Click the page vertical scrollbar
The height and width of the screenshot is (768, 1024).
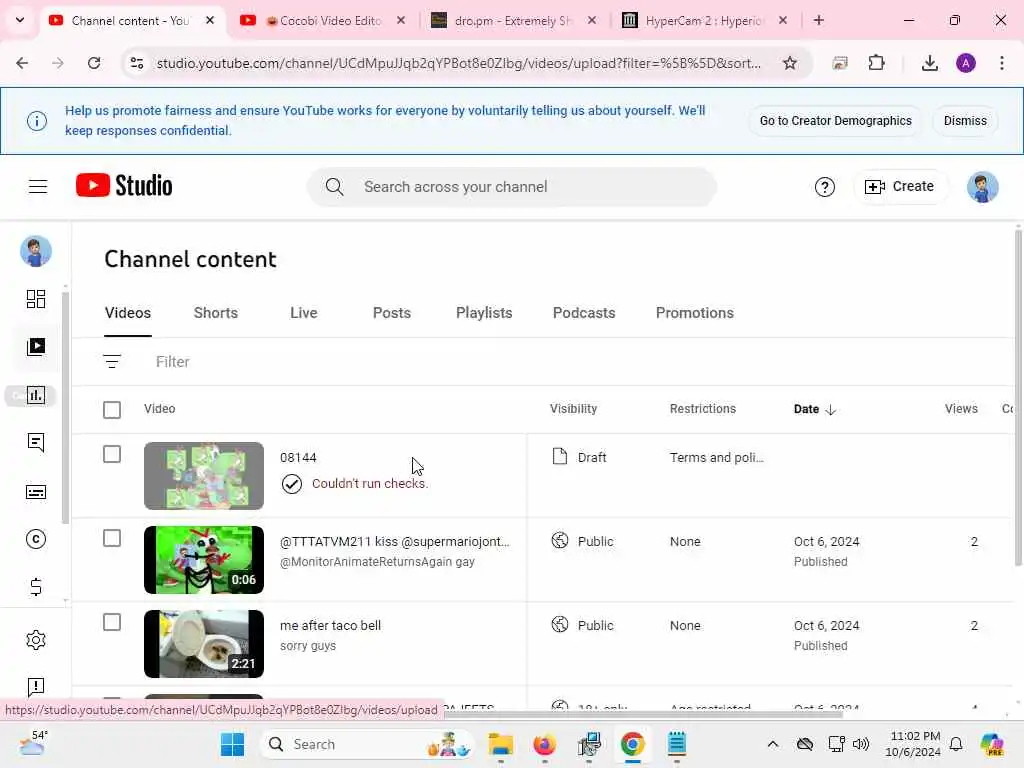(1018, 398)
